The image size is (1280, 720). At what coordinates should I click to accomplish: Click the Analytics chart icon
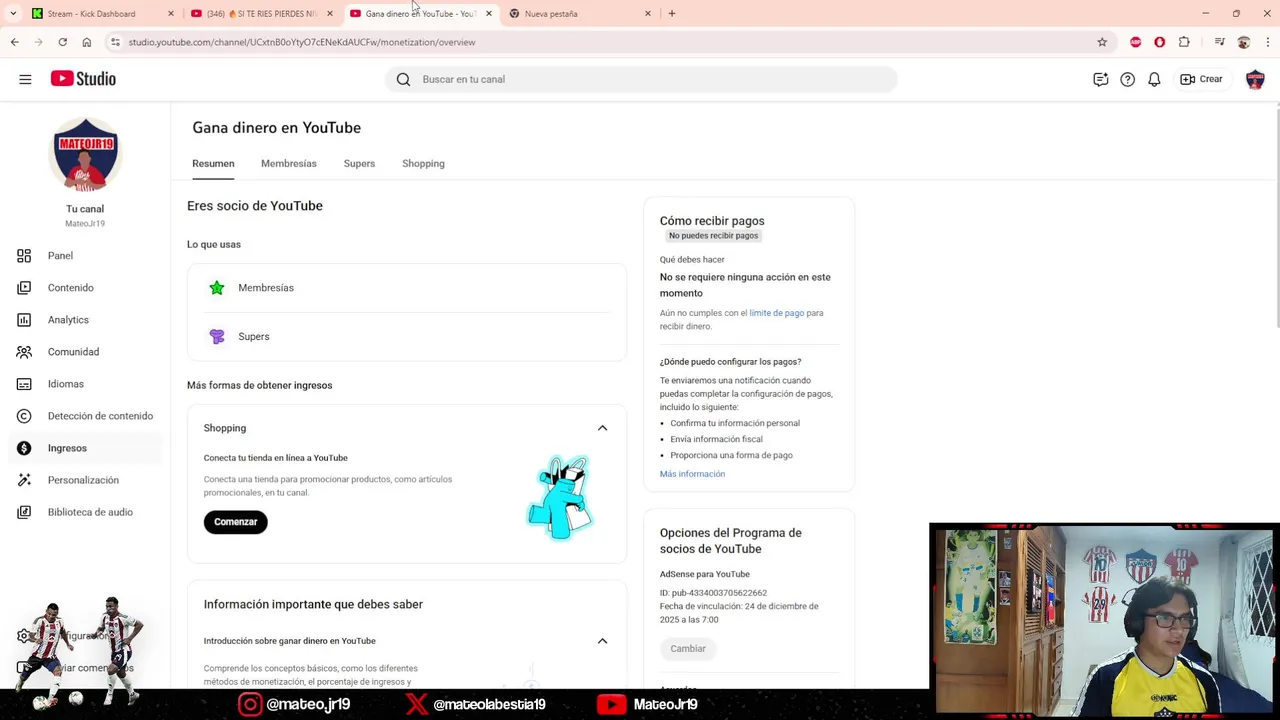point(24,320)
